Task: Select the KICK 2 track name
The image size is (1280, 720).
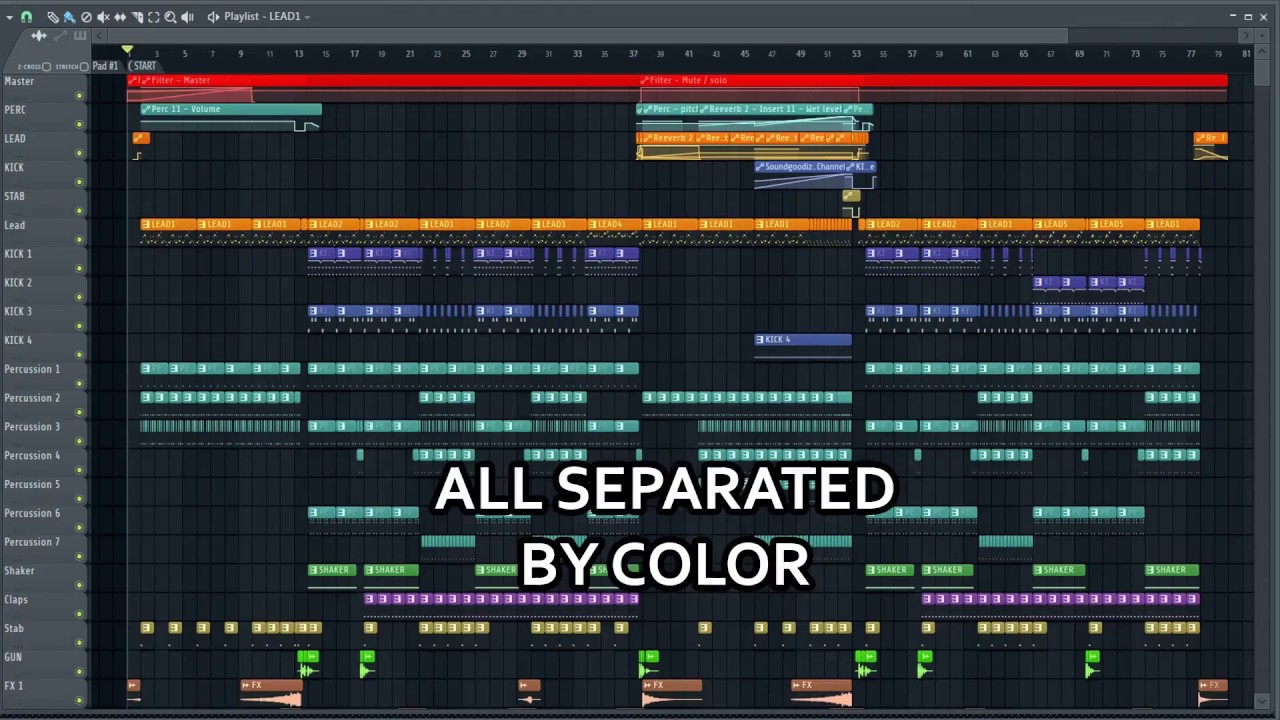Action: pos(18,283)
